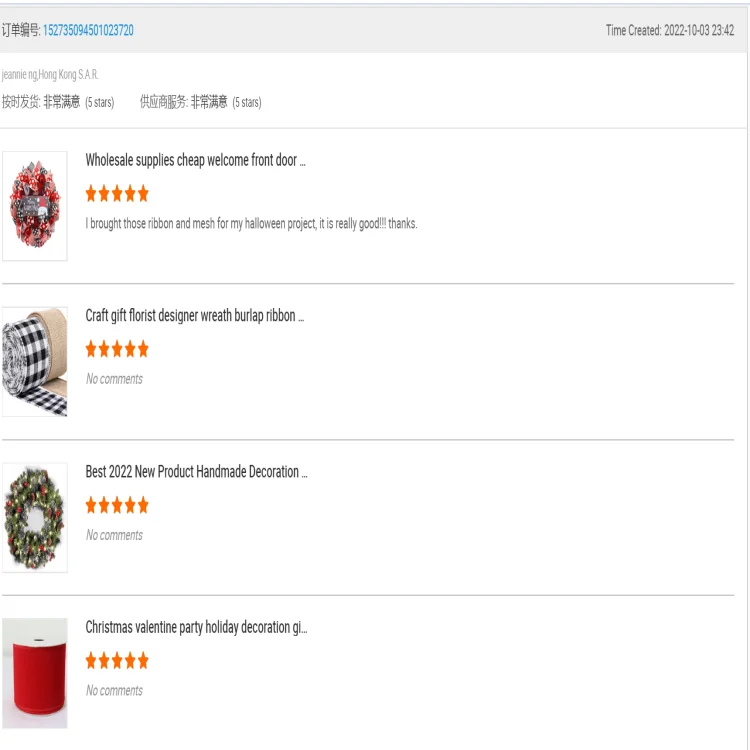Open order number 152735094501023720 link
The height and width of the screenshot is (750, 750).
point(88,30)
